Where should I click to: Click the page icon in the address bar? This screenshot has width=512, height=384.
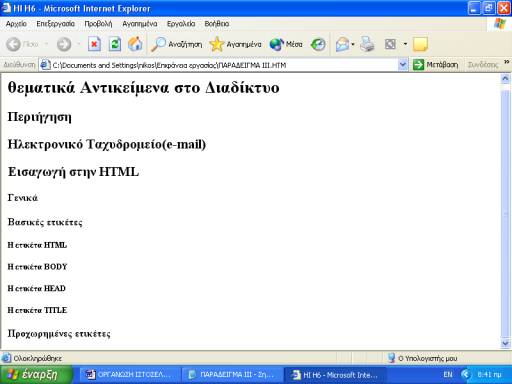coord(45,65)
